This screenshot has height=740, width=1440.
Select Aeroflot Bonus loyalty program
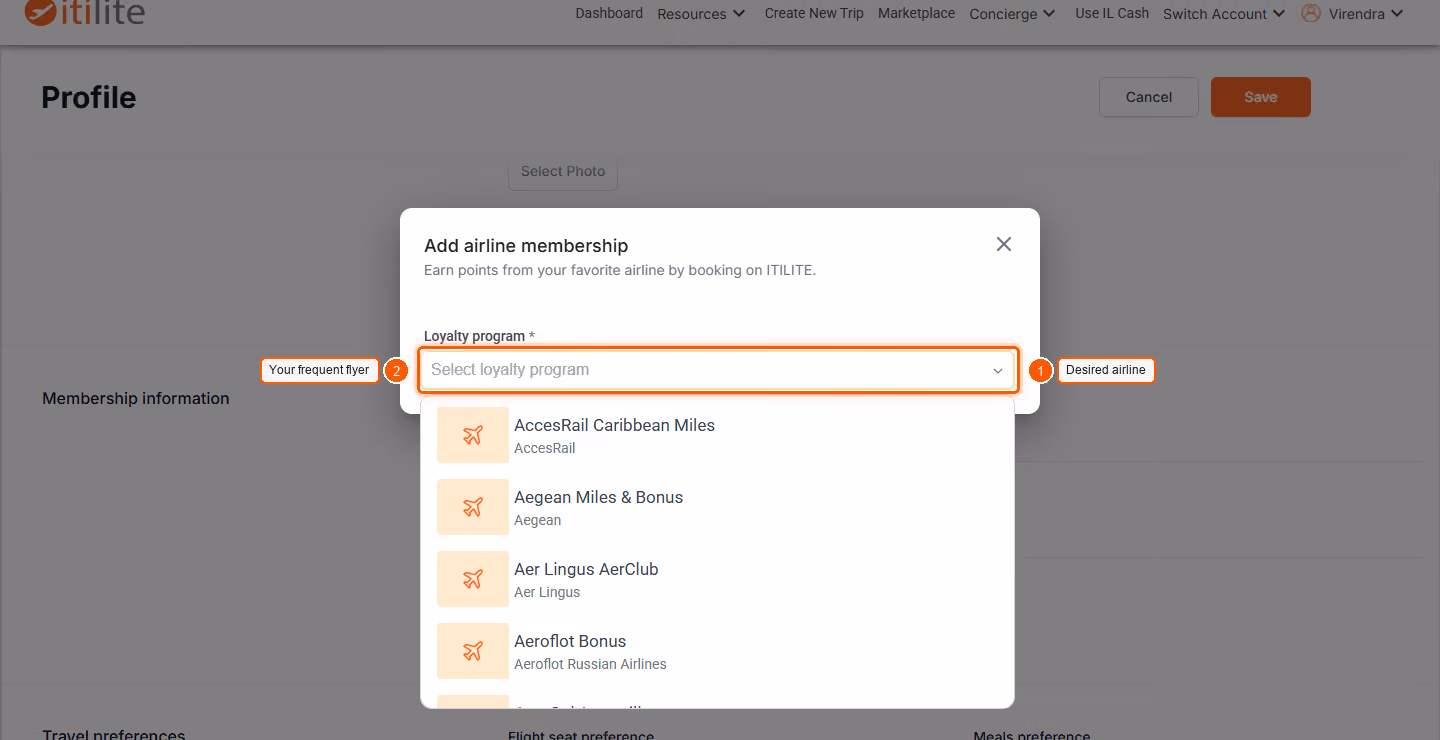click(718, 651)
